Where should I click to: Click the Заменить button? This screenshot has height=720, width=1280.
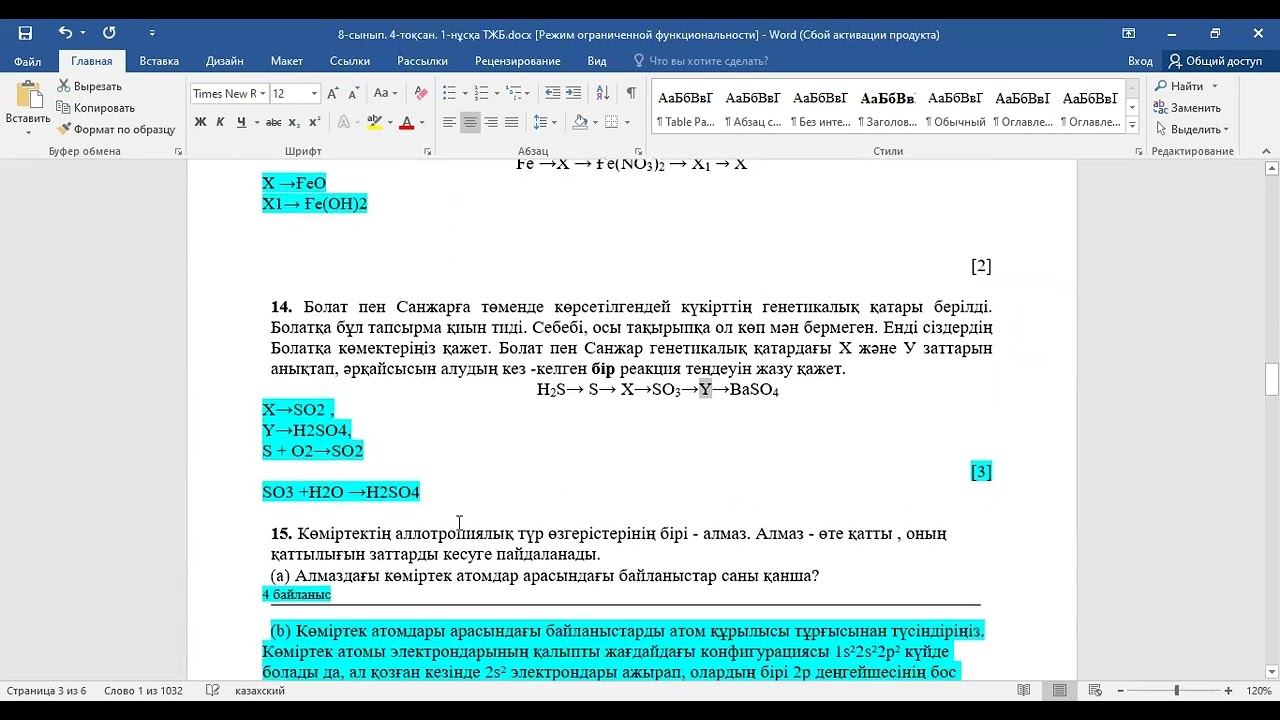click(1187, 108)
